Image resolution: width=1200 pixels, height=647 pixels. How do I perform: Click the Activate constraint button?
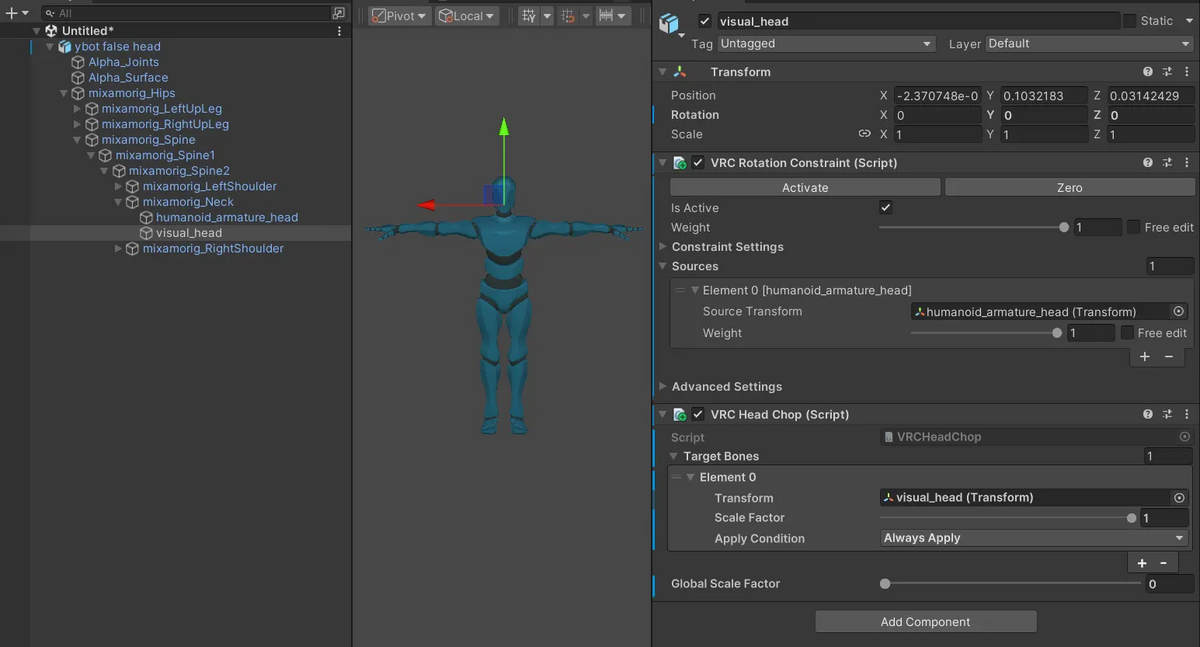tap(805, 187)
